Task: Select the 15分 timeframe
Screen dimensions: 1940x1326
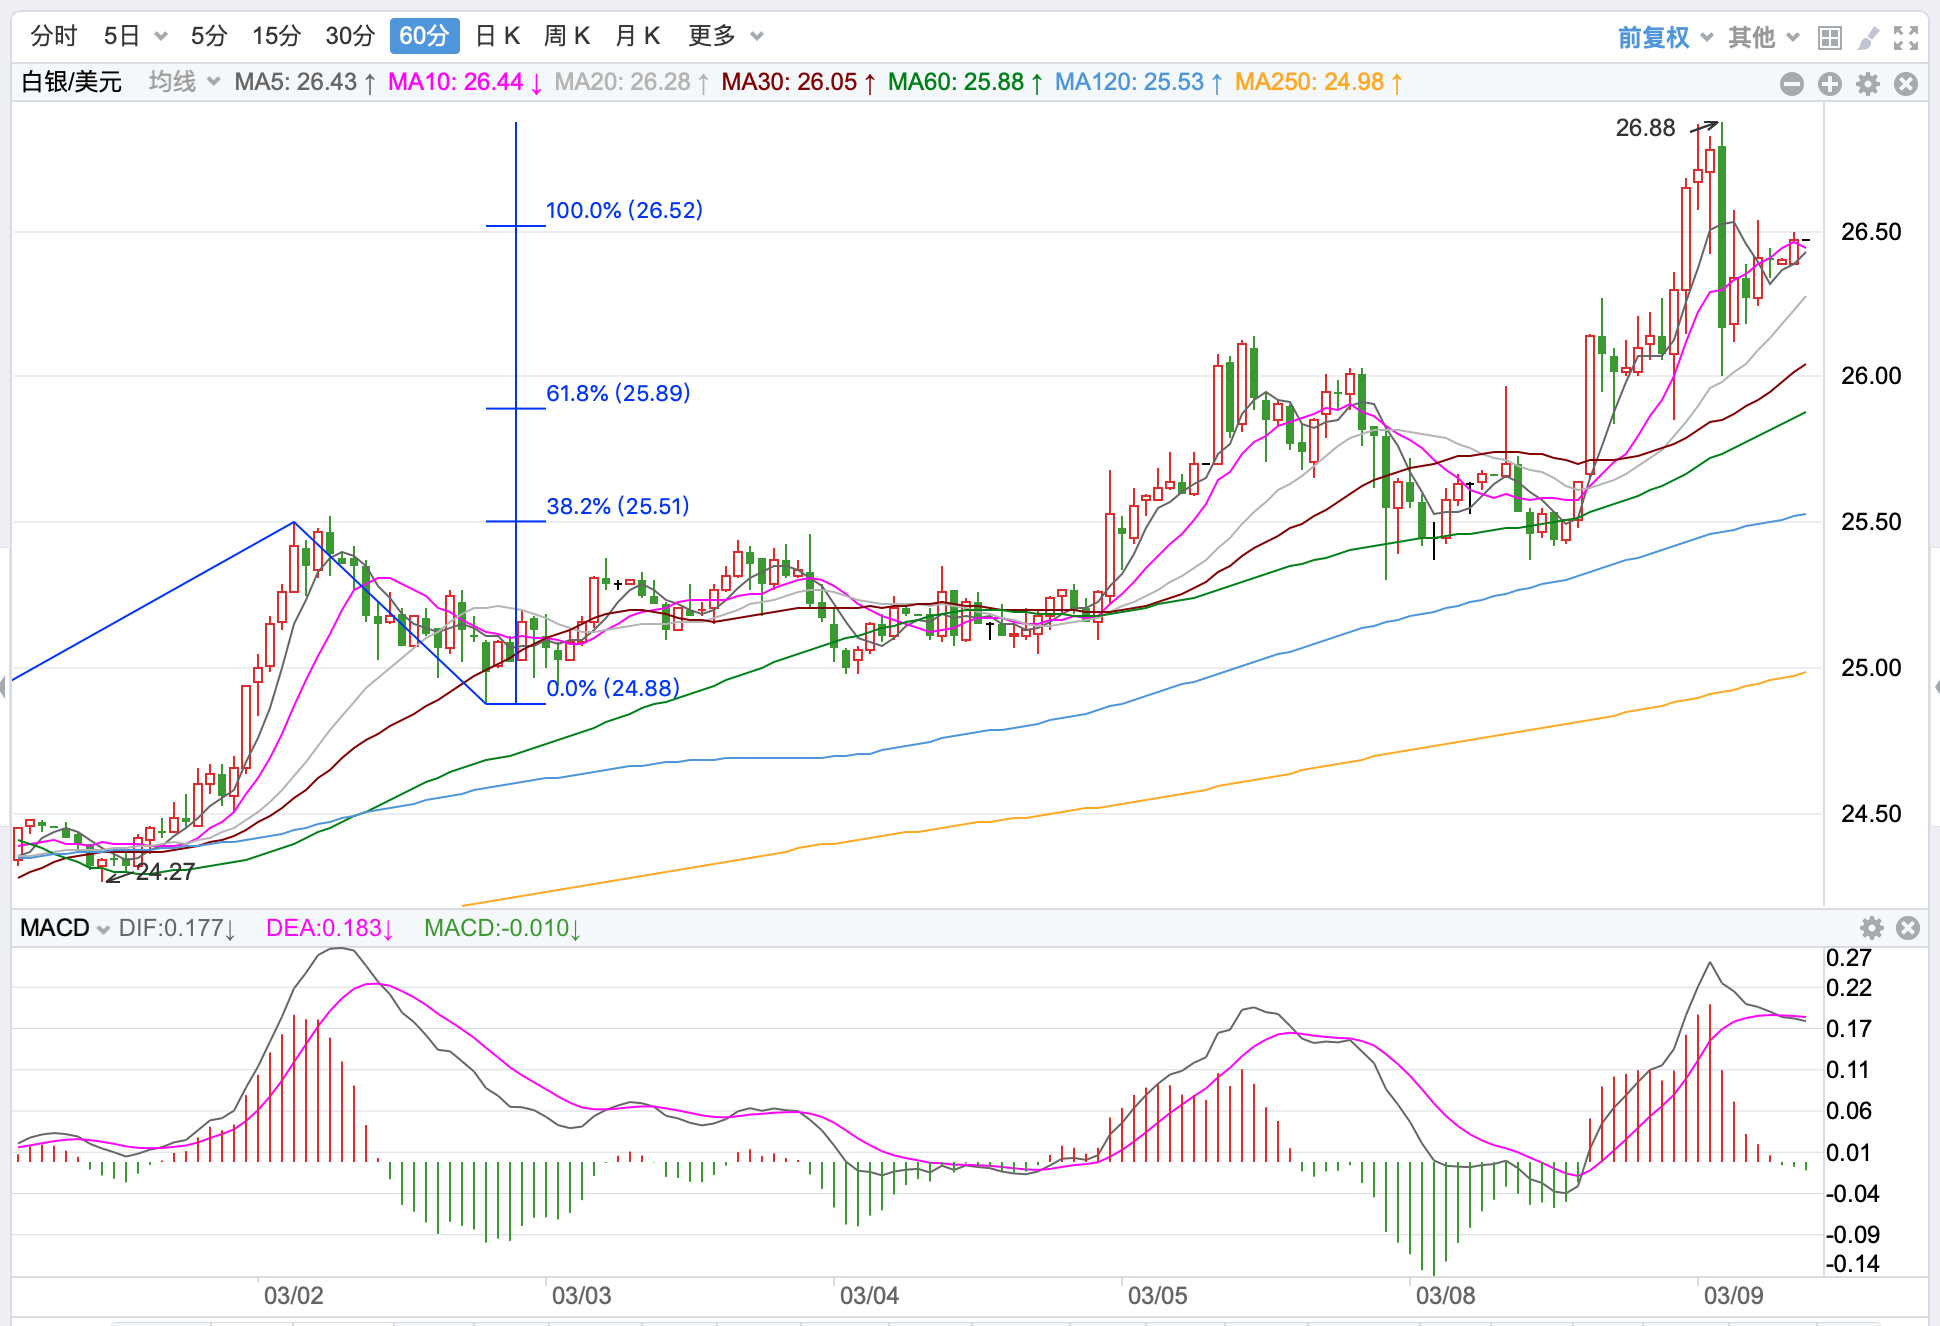Action: pos(276,37)
